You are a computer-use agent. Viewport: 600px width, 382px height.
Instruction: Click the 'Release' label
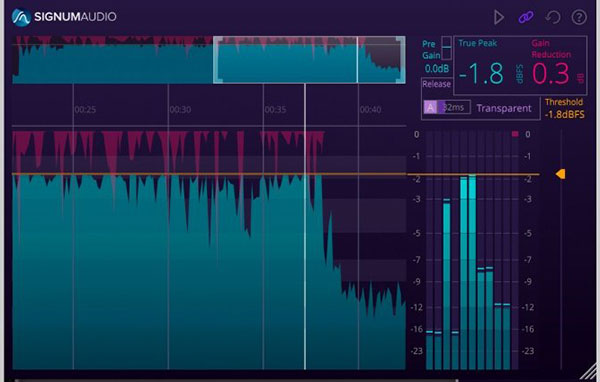coord(436,84)
